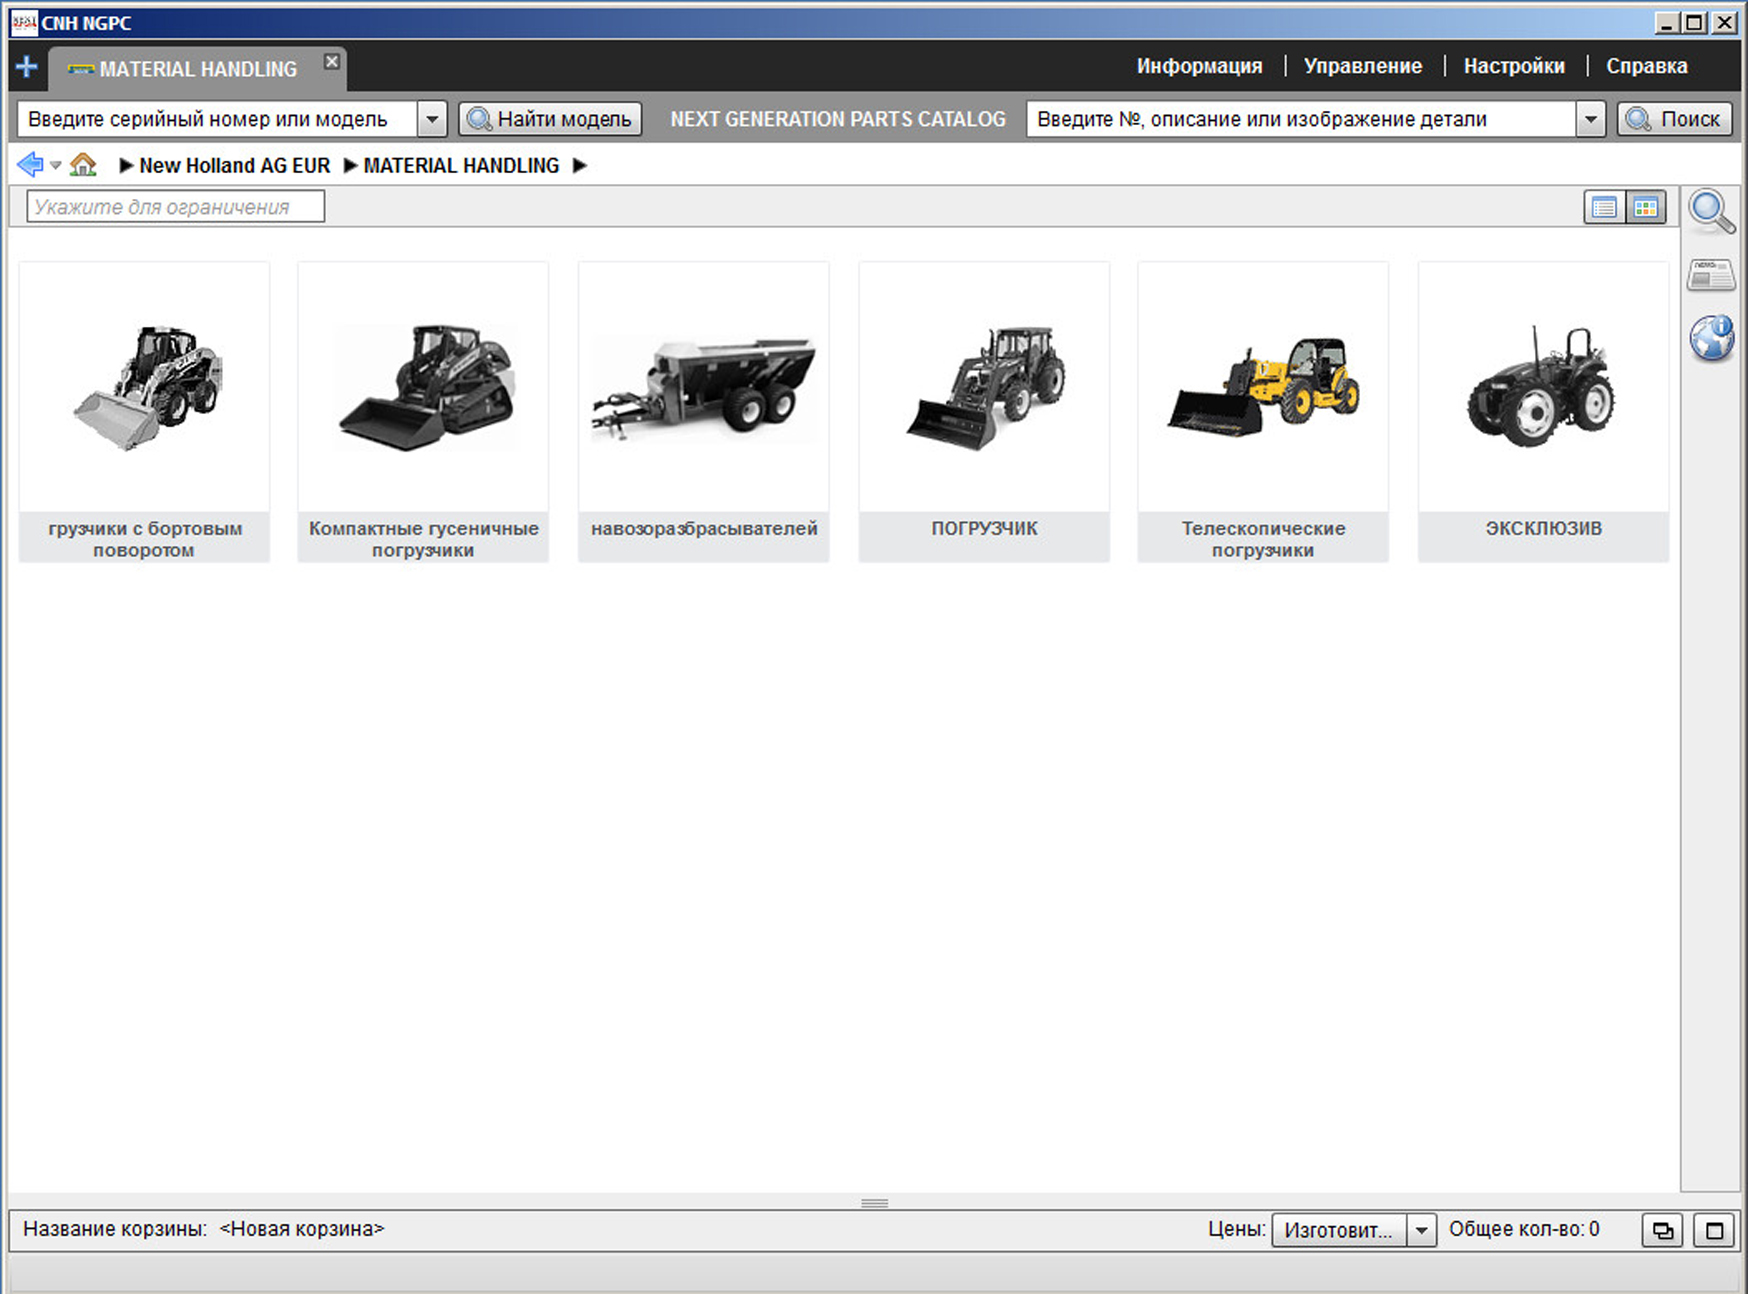The width and height of the screenshot is (1748, 1294).
Task: Click the Найти модель button
Action: tap(550, 119)
